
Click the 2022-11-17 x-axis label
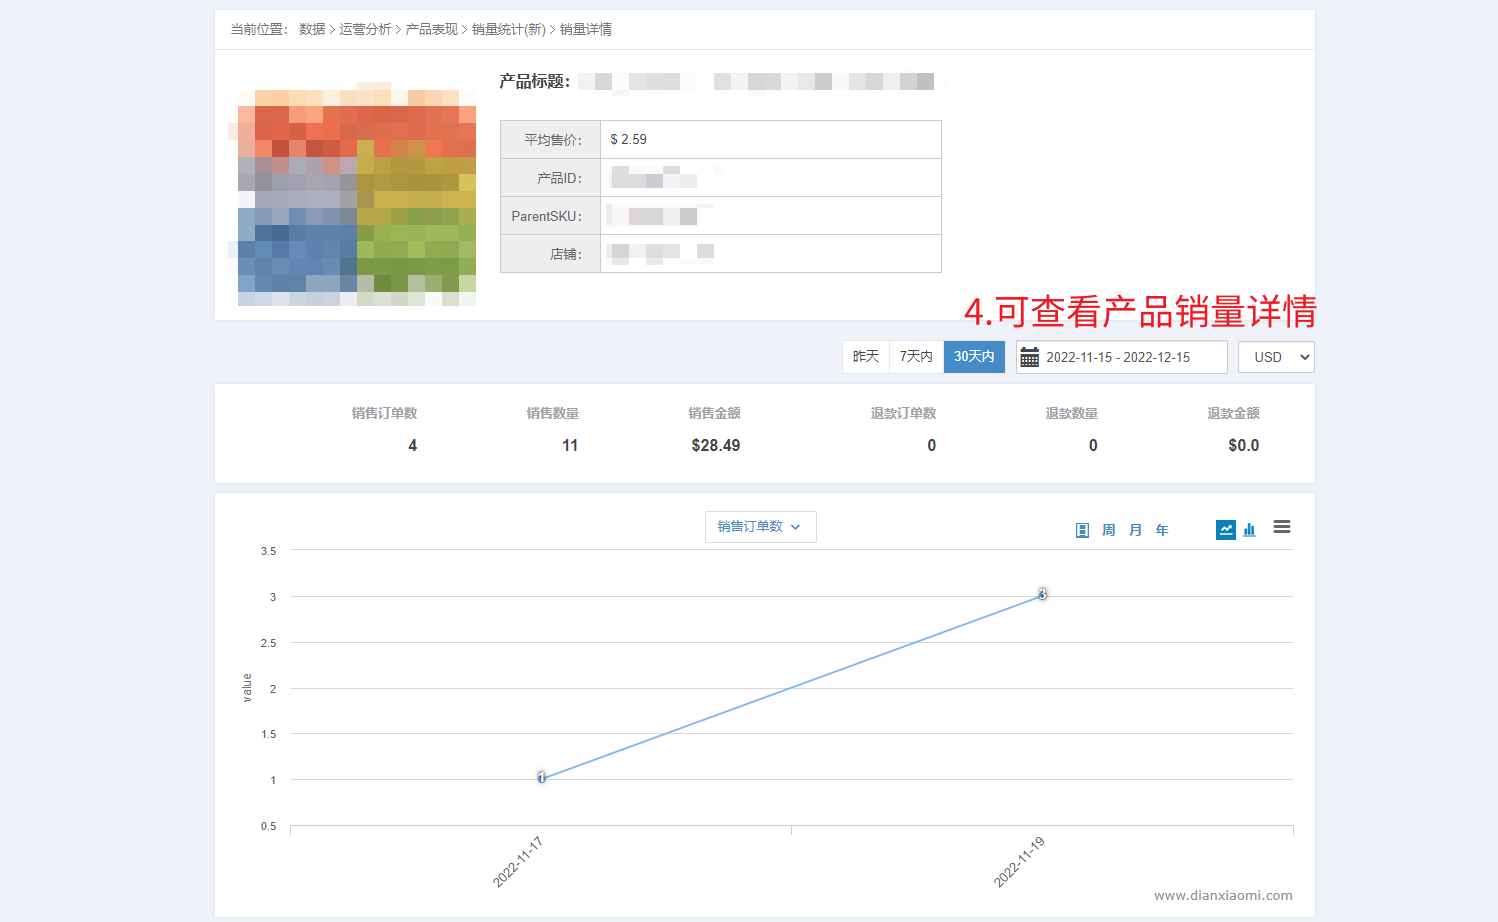point(518,862)
